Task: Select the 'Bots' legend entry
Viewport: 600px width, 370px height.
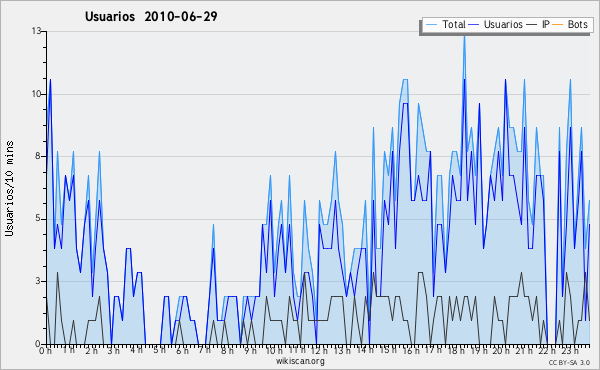Action: click(x=577, y=24)
